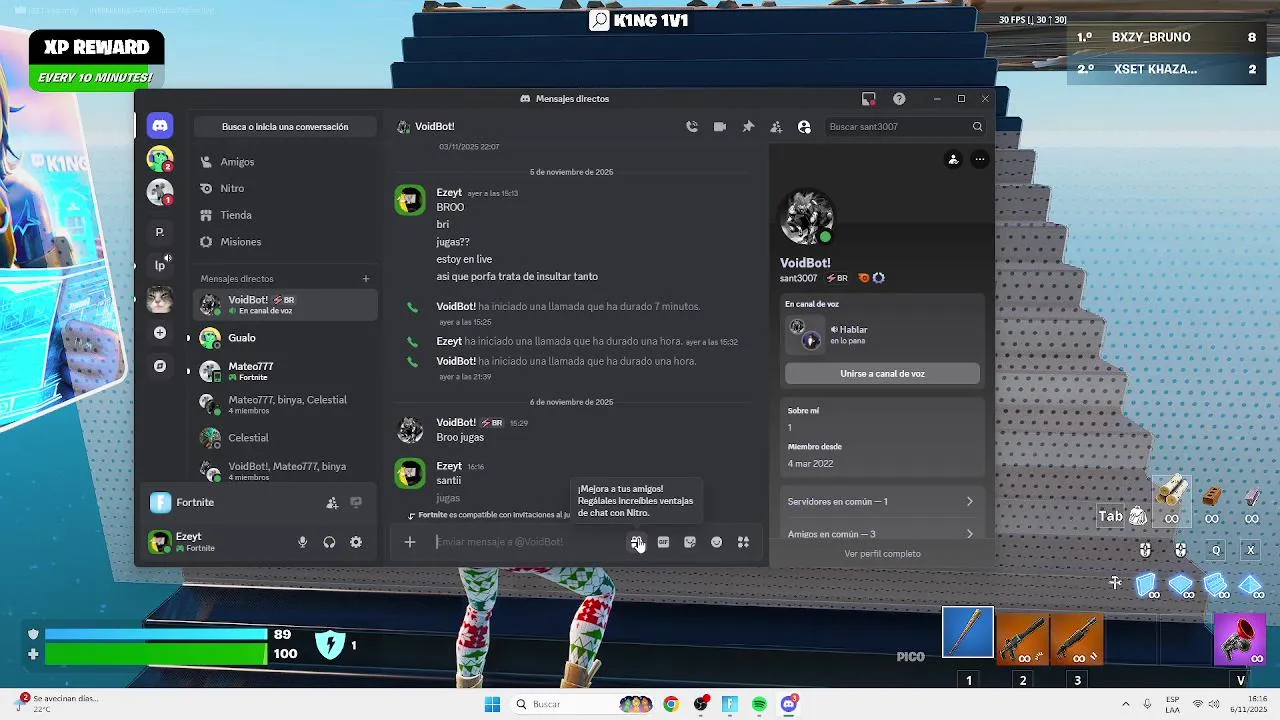Click the screen icon in Fortnite activity bar
This screenshot has height=720, width=1280.
[356, 503]
